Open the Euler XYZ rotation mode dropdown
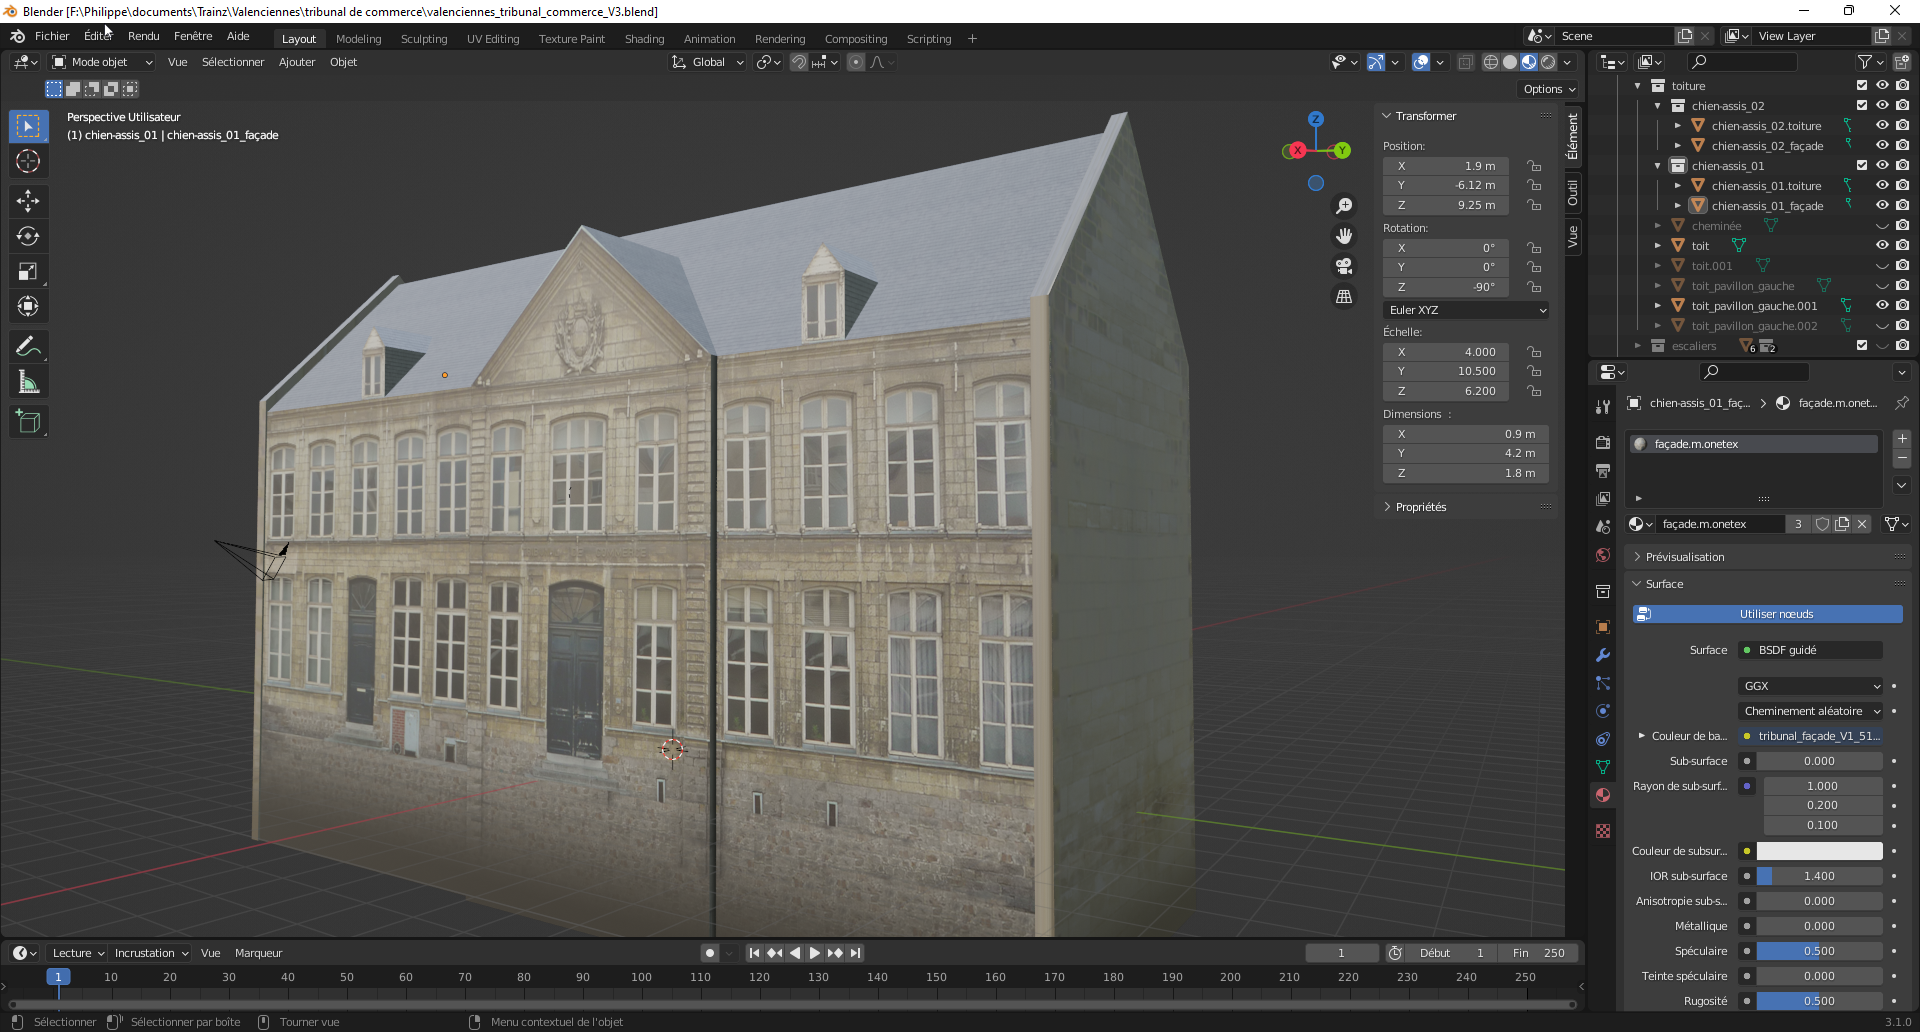Viewport: 1920px width, 1032px height. click(x=1466, y=310)
